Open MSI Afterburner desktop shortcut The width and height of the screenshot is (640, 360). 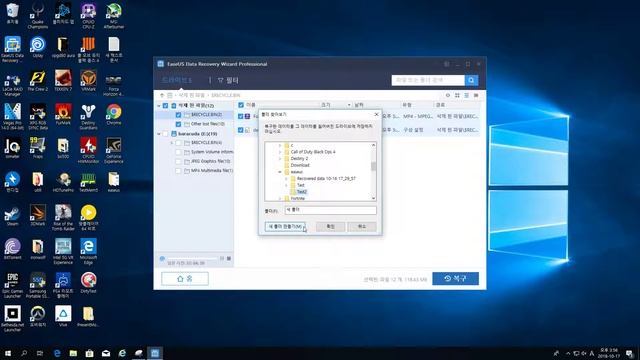(113, 16)
